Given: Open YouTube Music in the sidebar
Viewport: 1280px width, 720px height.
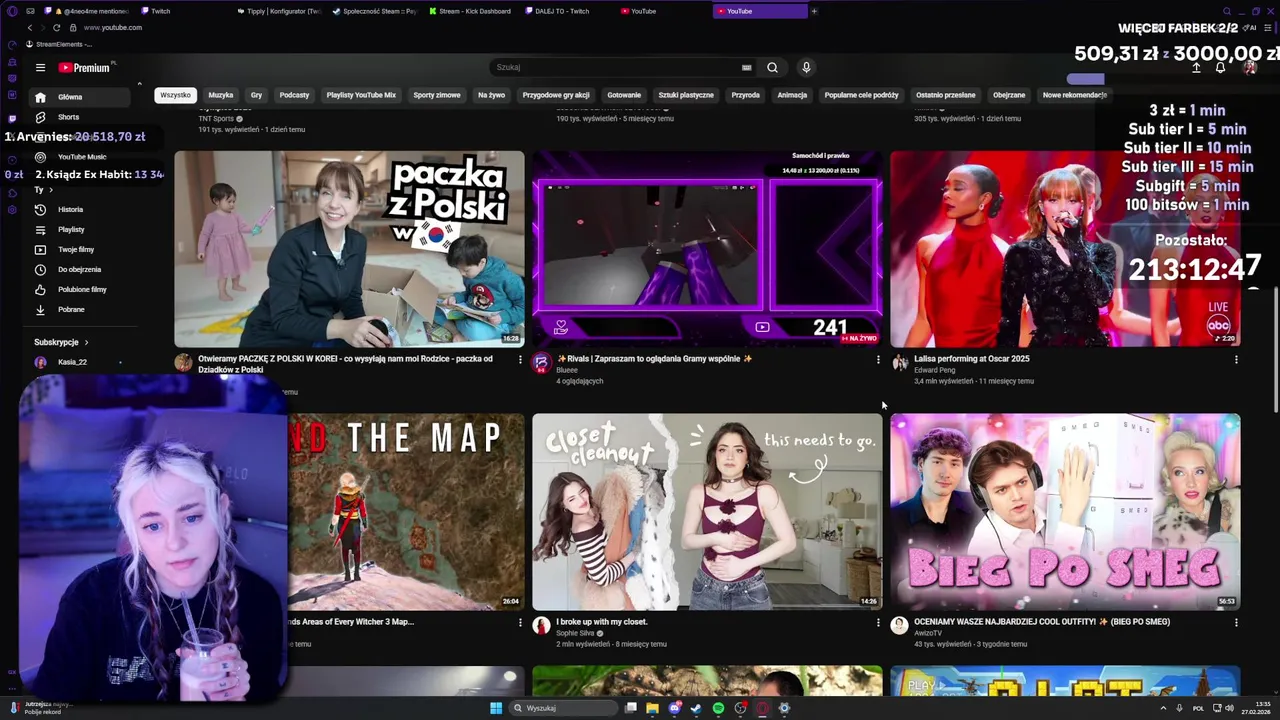Looking at the screenshot, I should pyautogui.click(x=80, y=157).
